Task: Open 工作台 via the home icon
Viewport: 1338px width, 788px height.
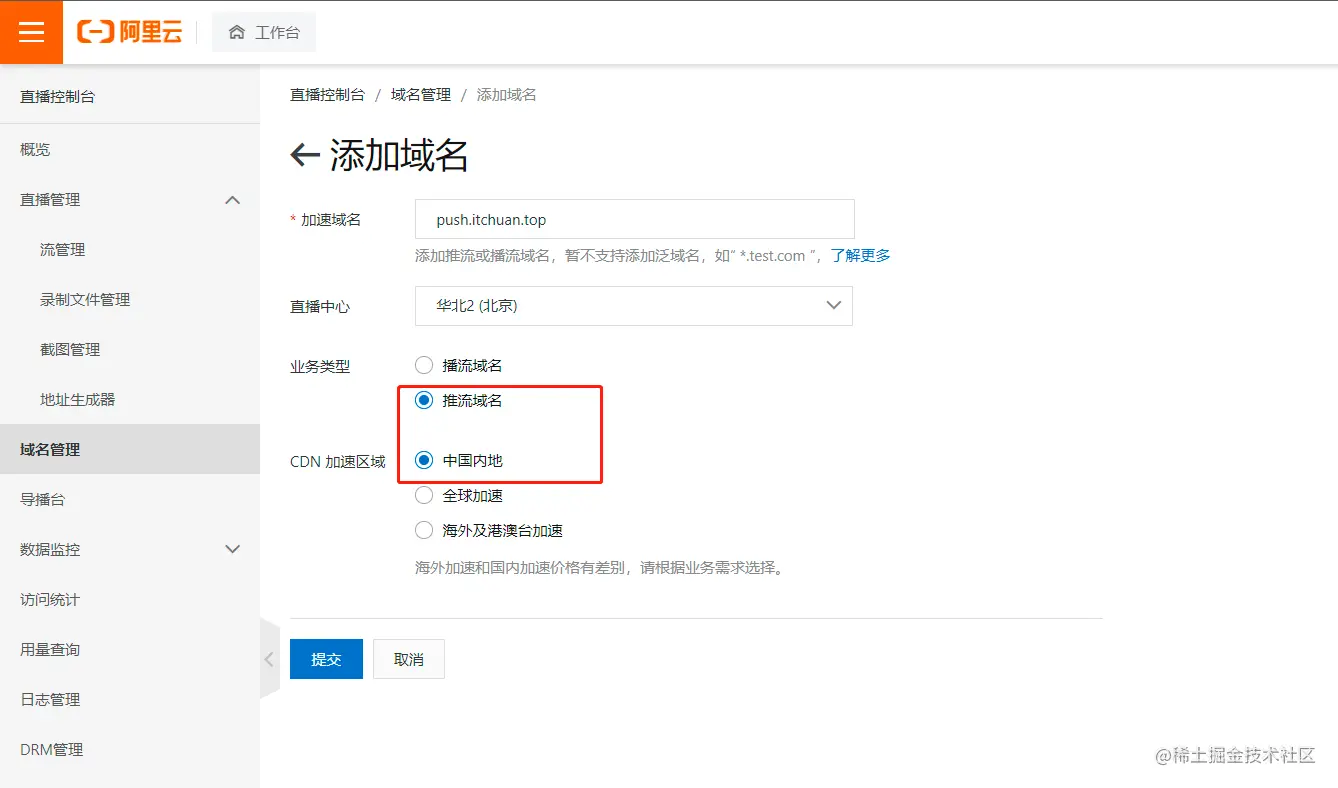Action: coord(263,32)
